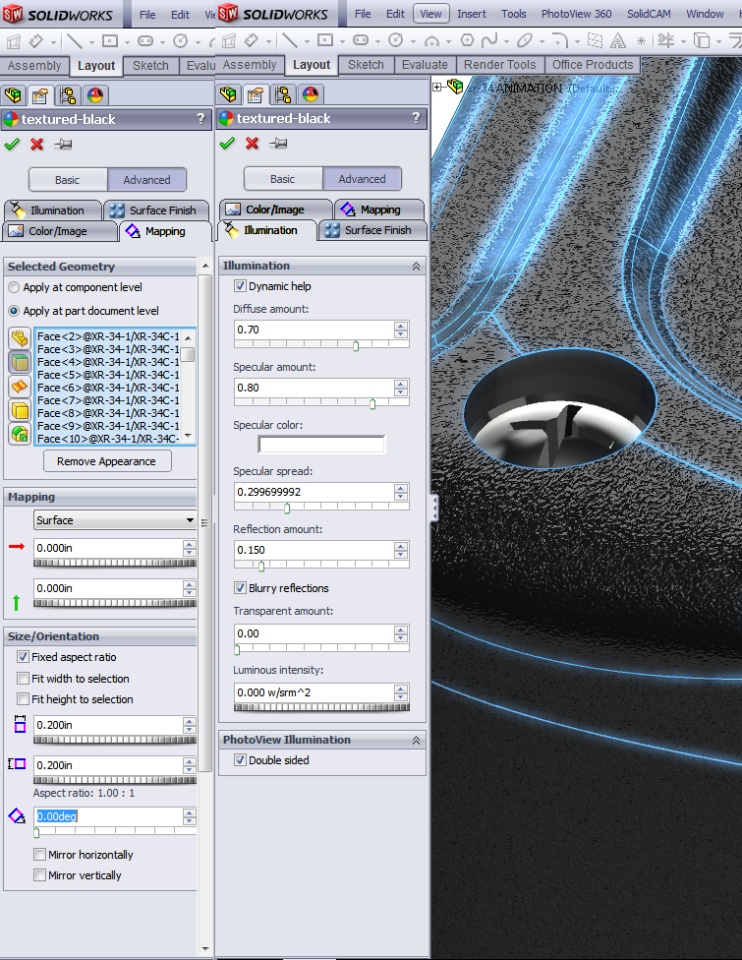Select the Line sketch tool in right window
This screenshot has width=742, height=960.
click(290, 41)
